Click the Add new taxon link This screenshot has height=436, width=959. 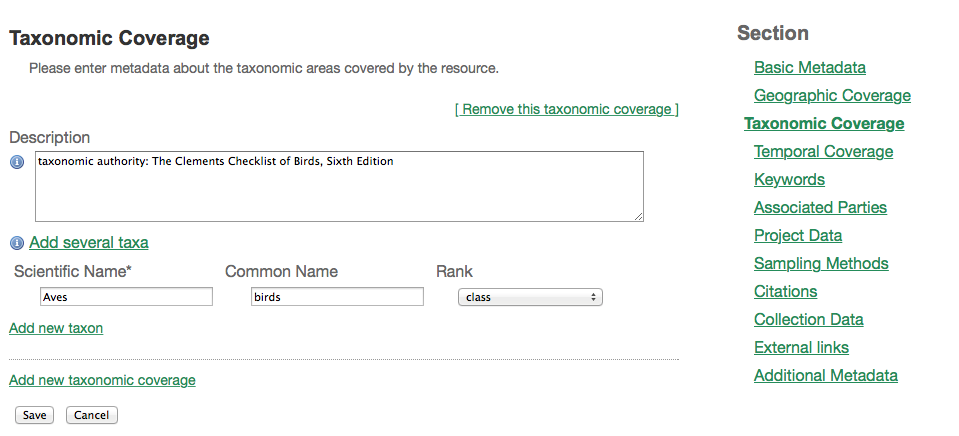tap(56, 328)
